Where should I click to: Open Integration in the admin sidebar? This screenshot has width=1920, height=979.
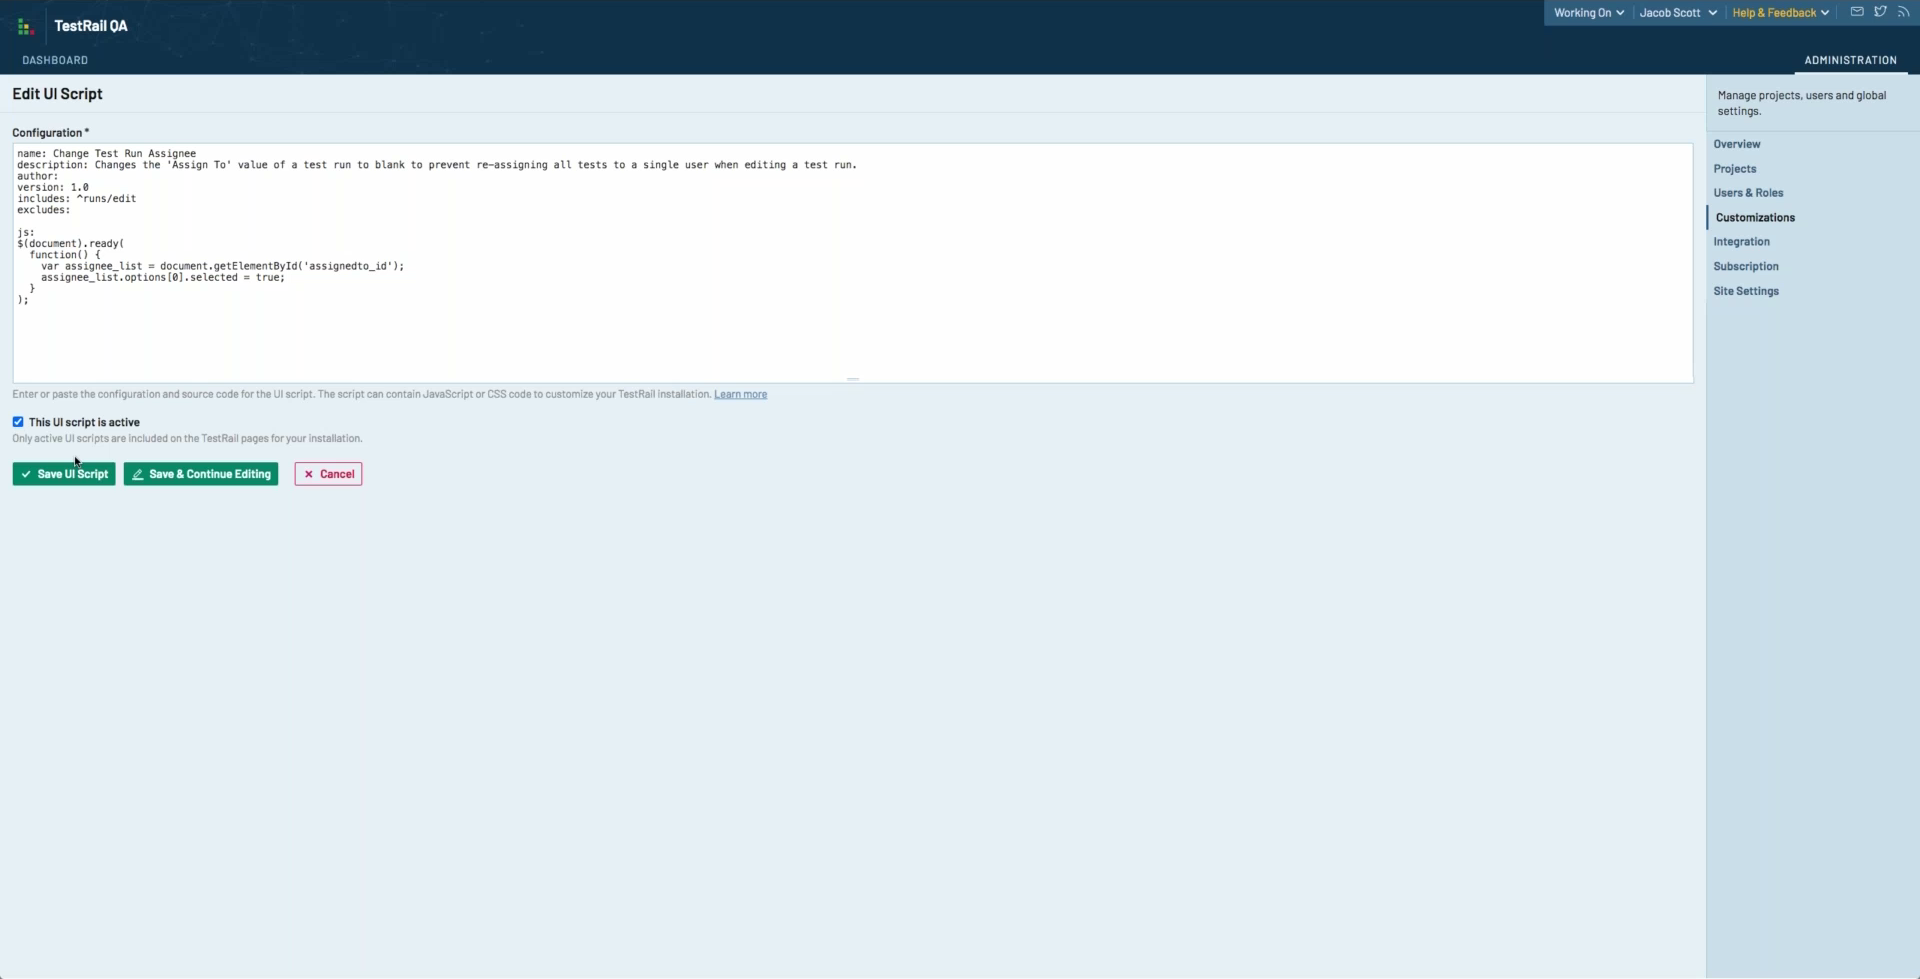(1741, 242)
